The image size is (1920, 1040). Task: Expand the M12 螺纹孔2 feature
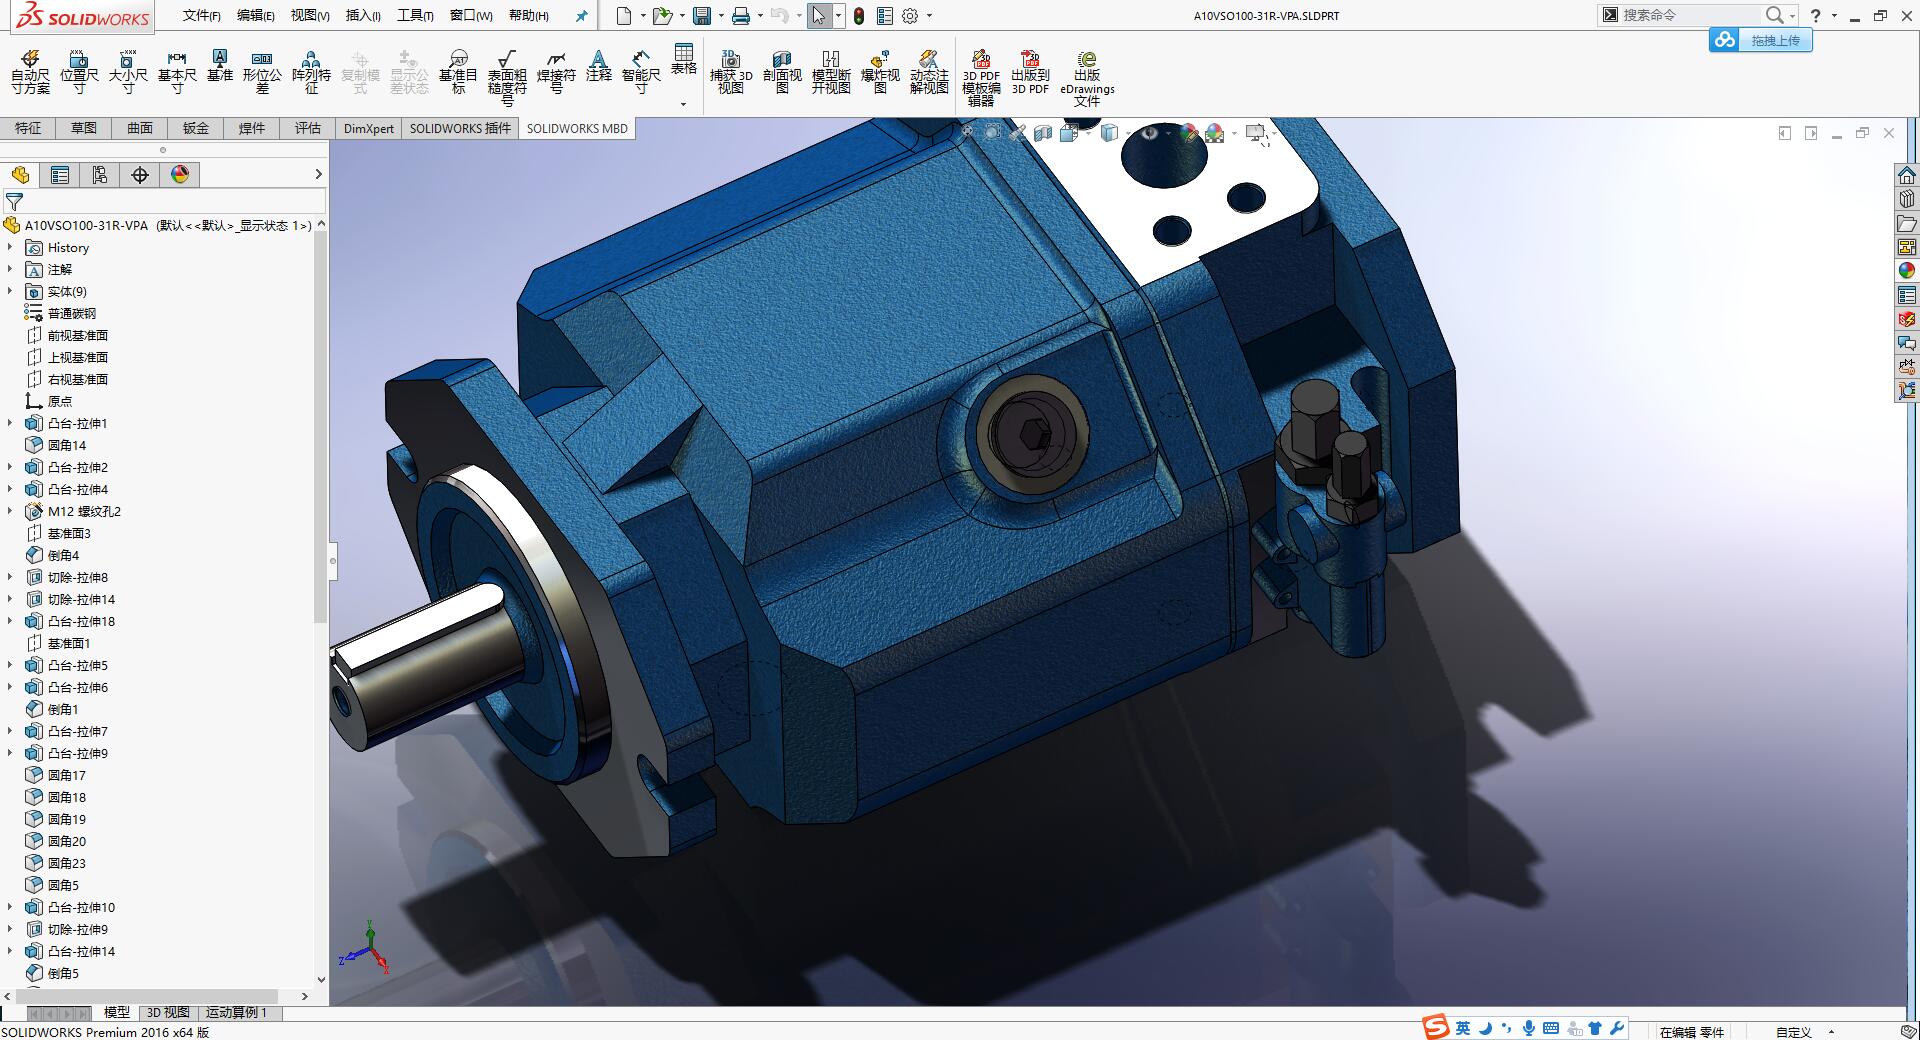click(10, 511)
